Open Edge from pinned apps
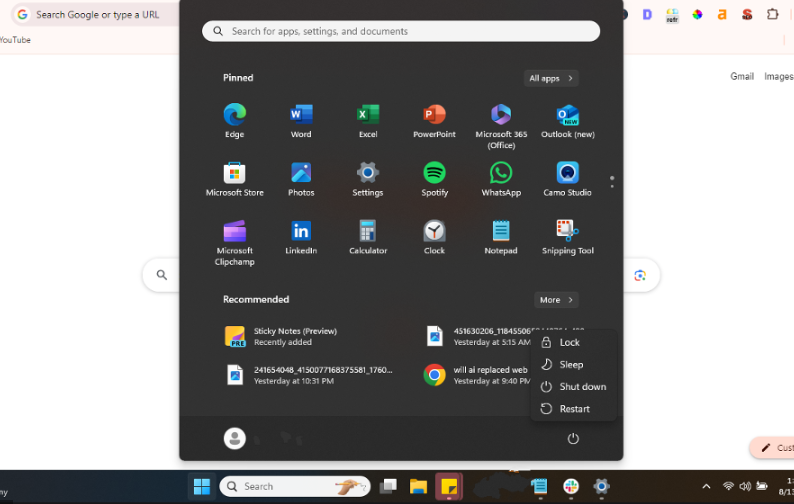This screenshot has height=504, width=794. tap(234, 121)
